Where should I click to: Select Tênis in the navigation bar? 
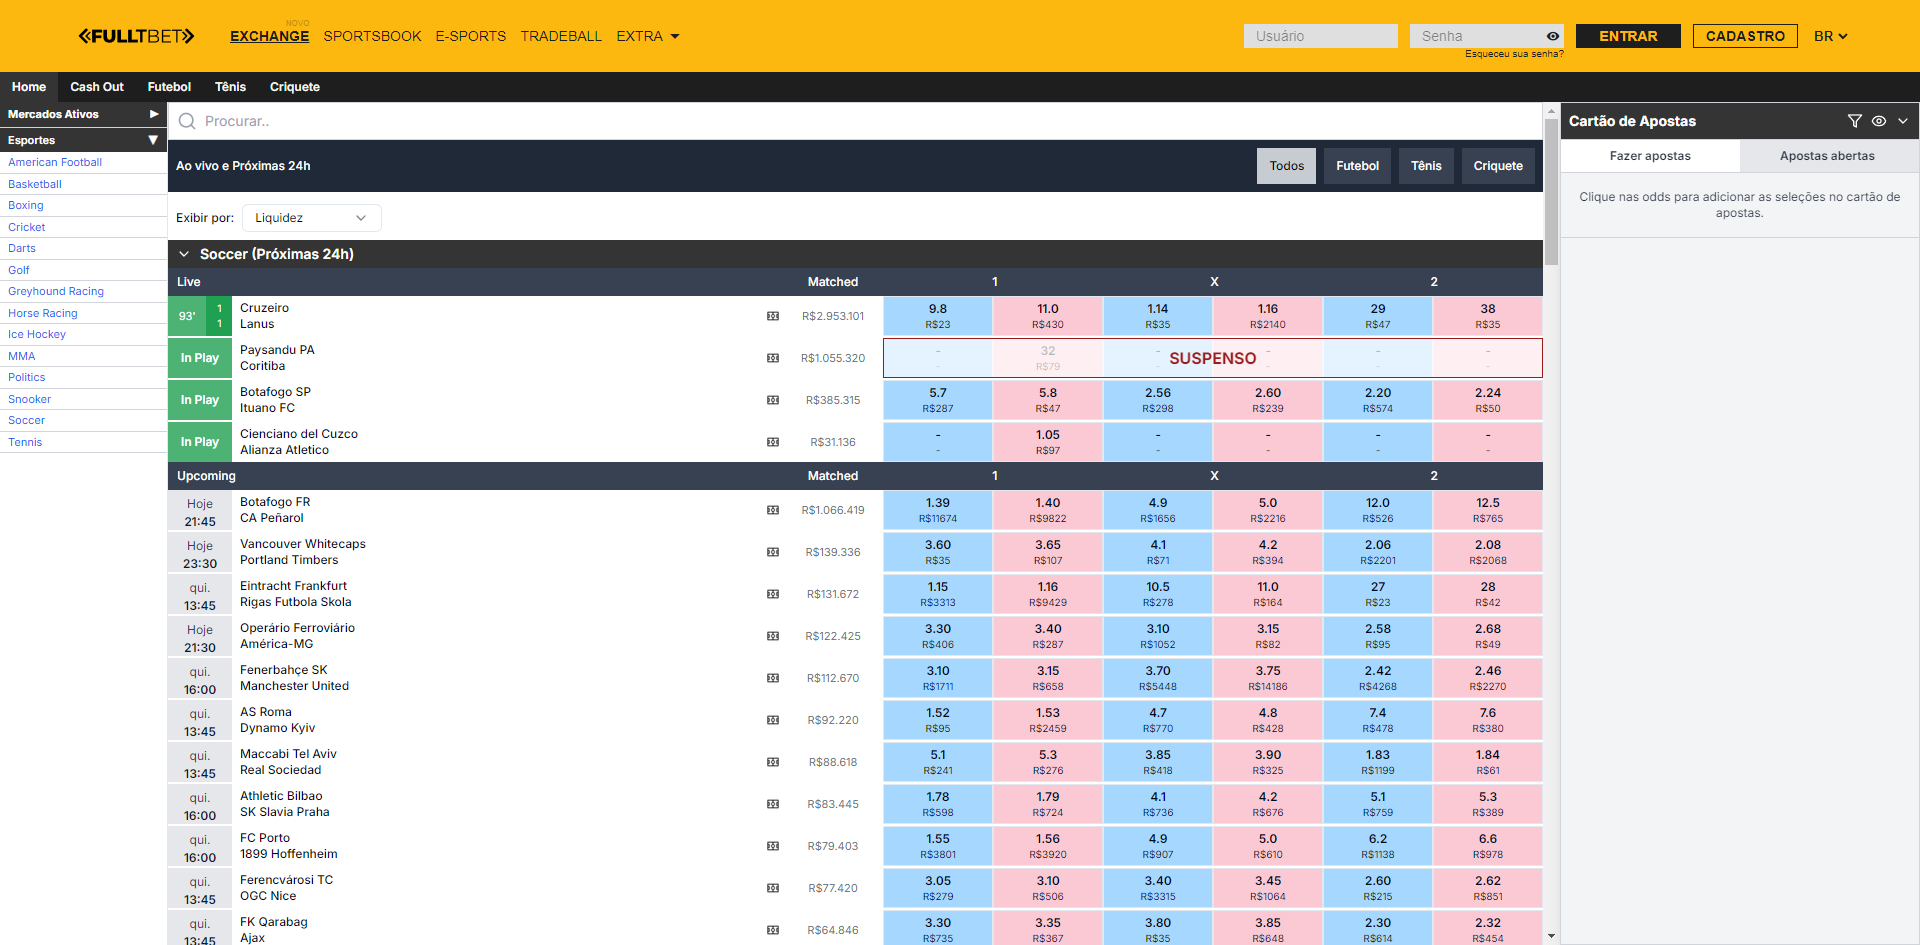point(230,87)
